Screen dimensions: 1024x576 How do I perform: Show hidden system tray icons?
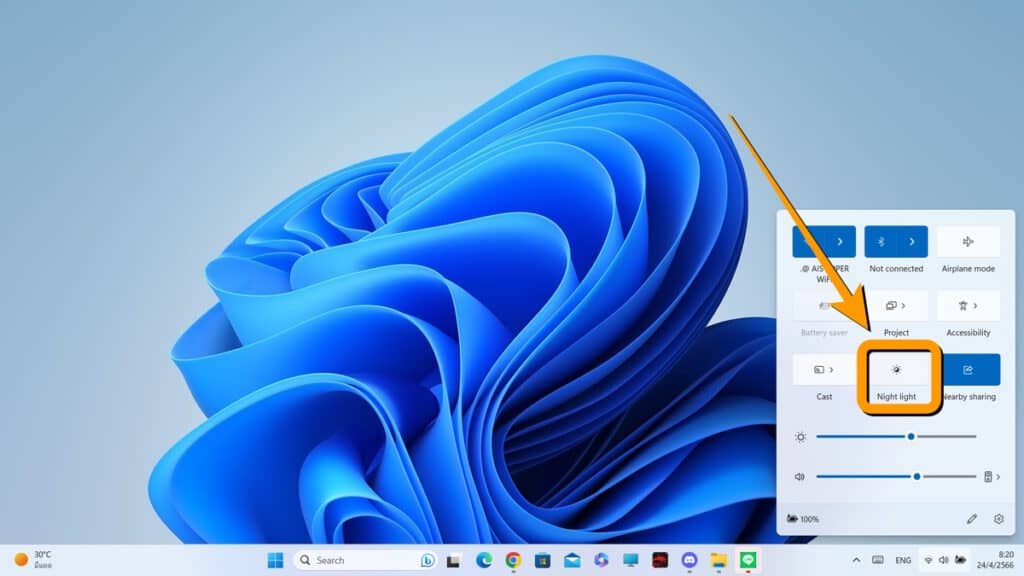pyautogui.click(x=856, y=560)
